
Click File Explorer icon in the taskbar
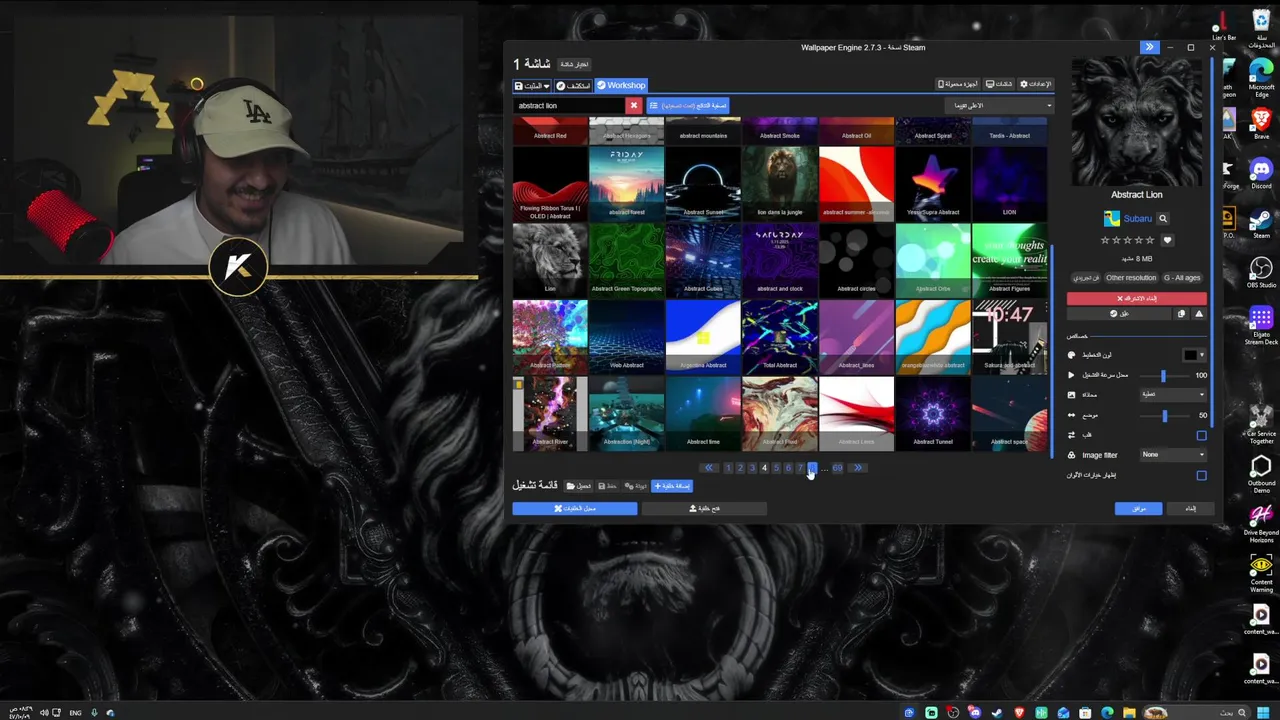point(1129,713)
